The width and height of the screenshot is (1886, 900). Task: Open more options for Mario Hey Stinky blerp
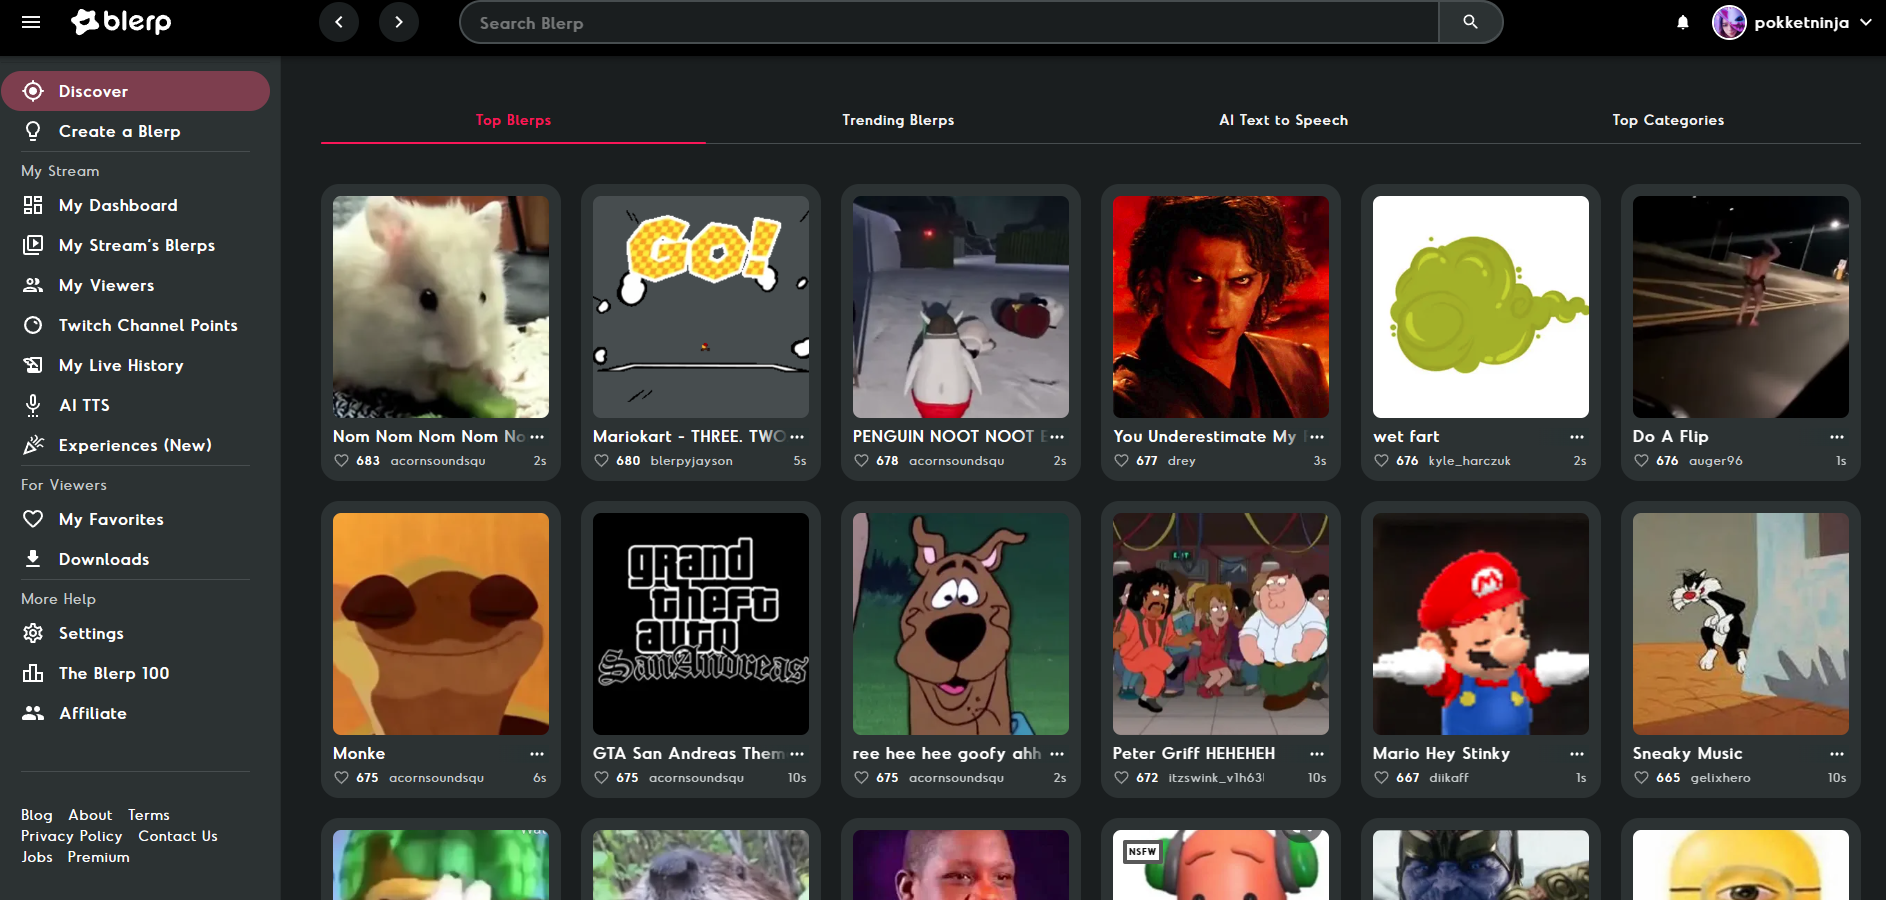1577,754
